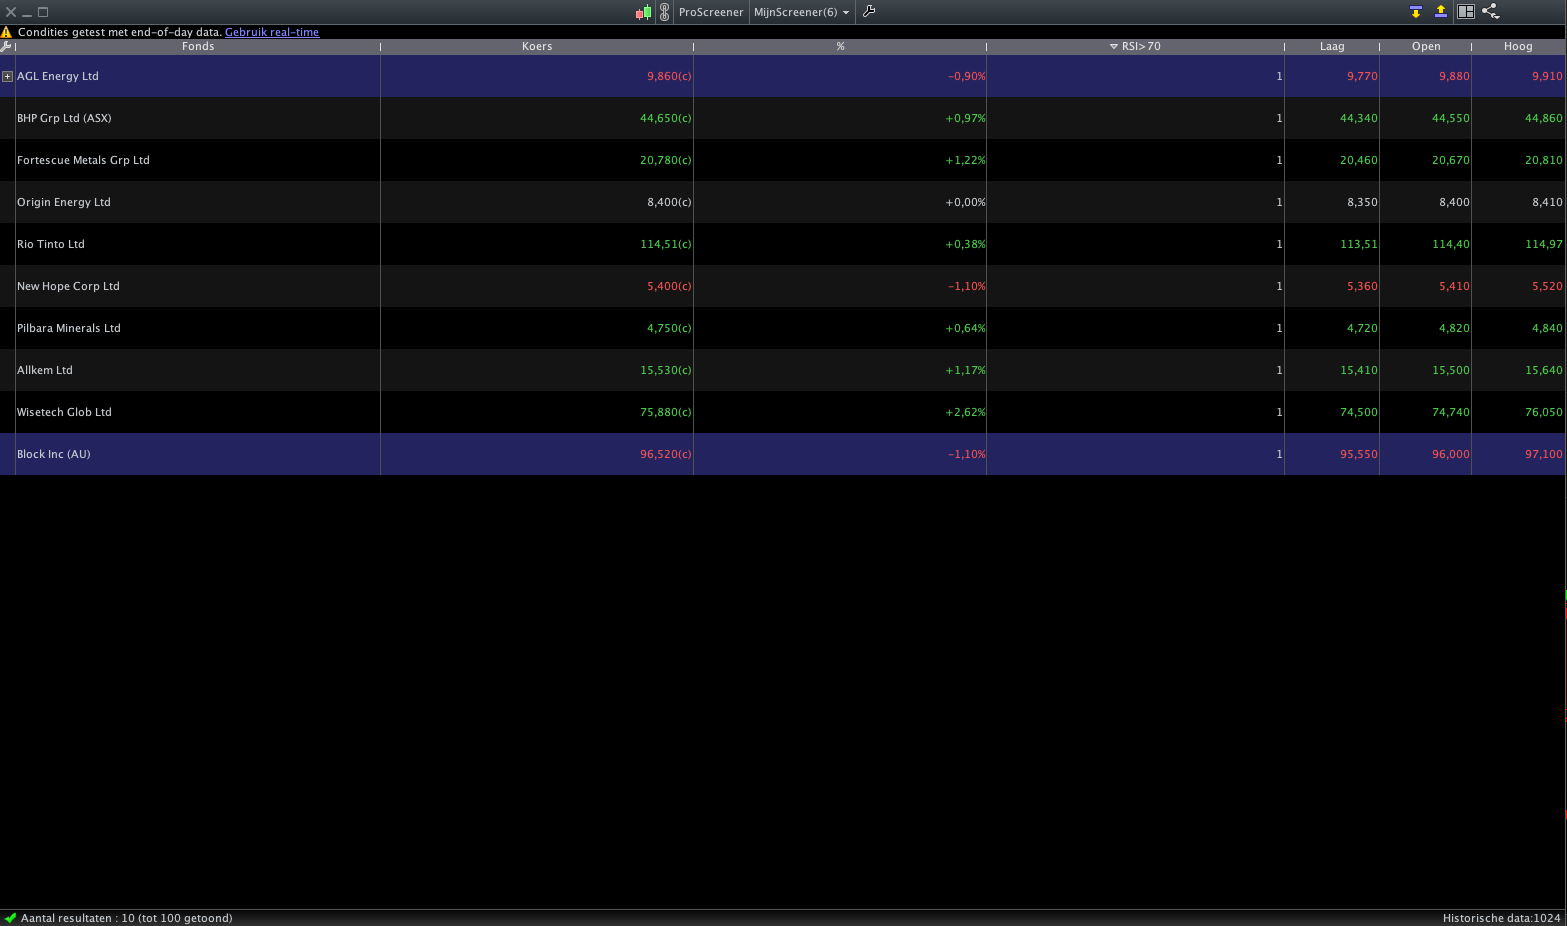
Task: Sort by the % column header
Action: 840,46
